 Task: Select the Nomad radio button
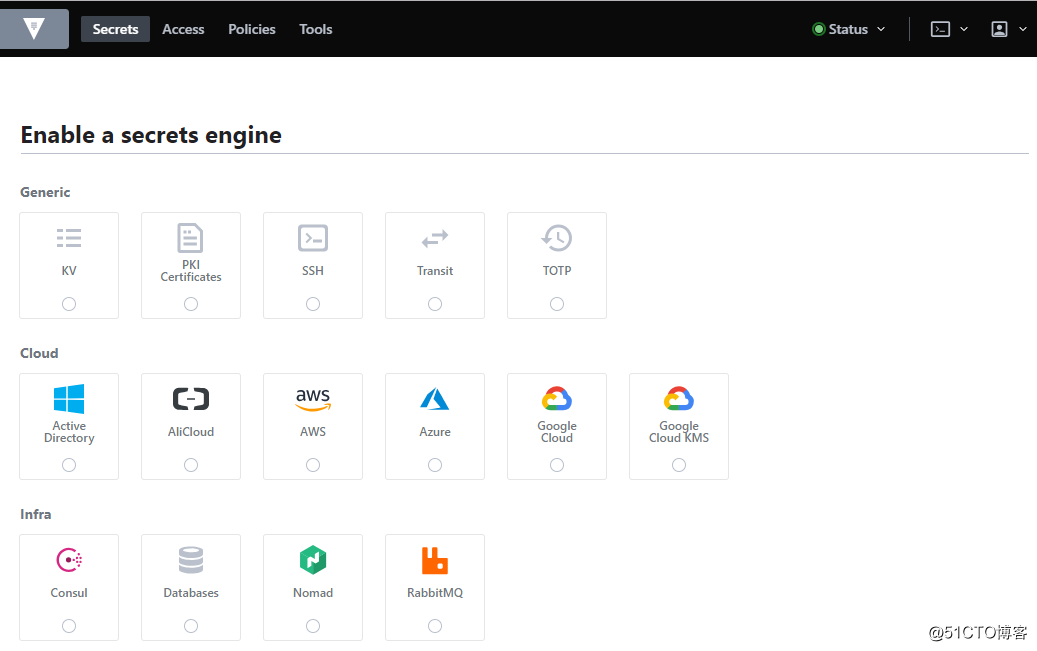click(x=313, y=626)
